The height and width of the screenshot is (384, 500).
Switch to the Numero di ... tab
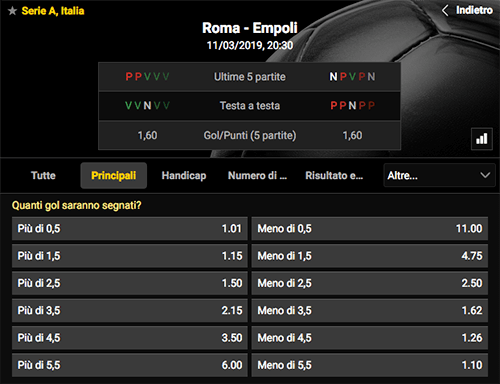257,175
